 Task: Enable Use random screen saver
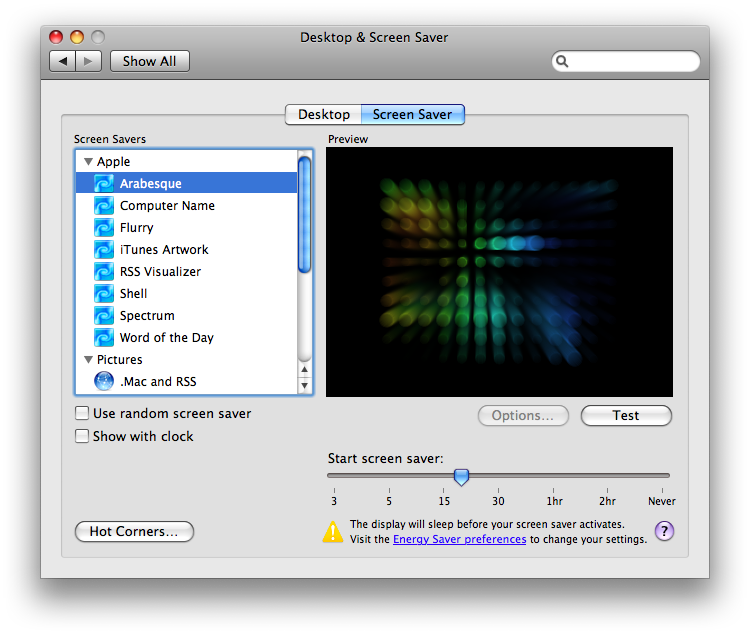tap(82, 413)
